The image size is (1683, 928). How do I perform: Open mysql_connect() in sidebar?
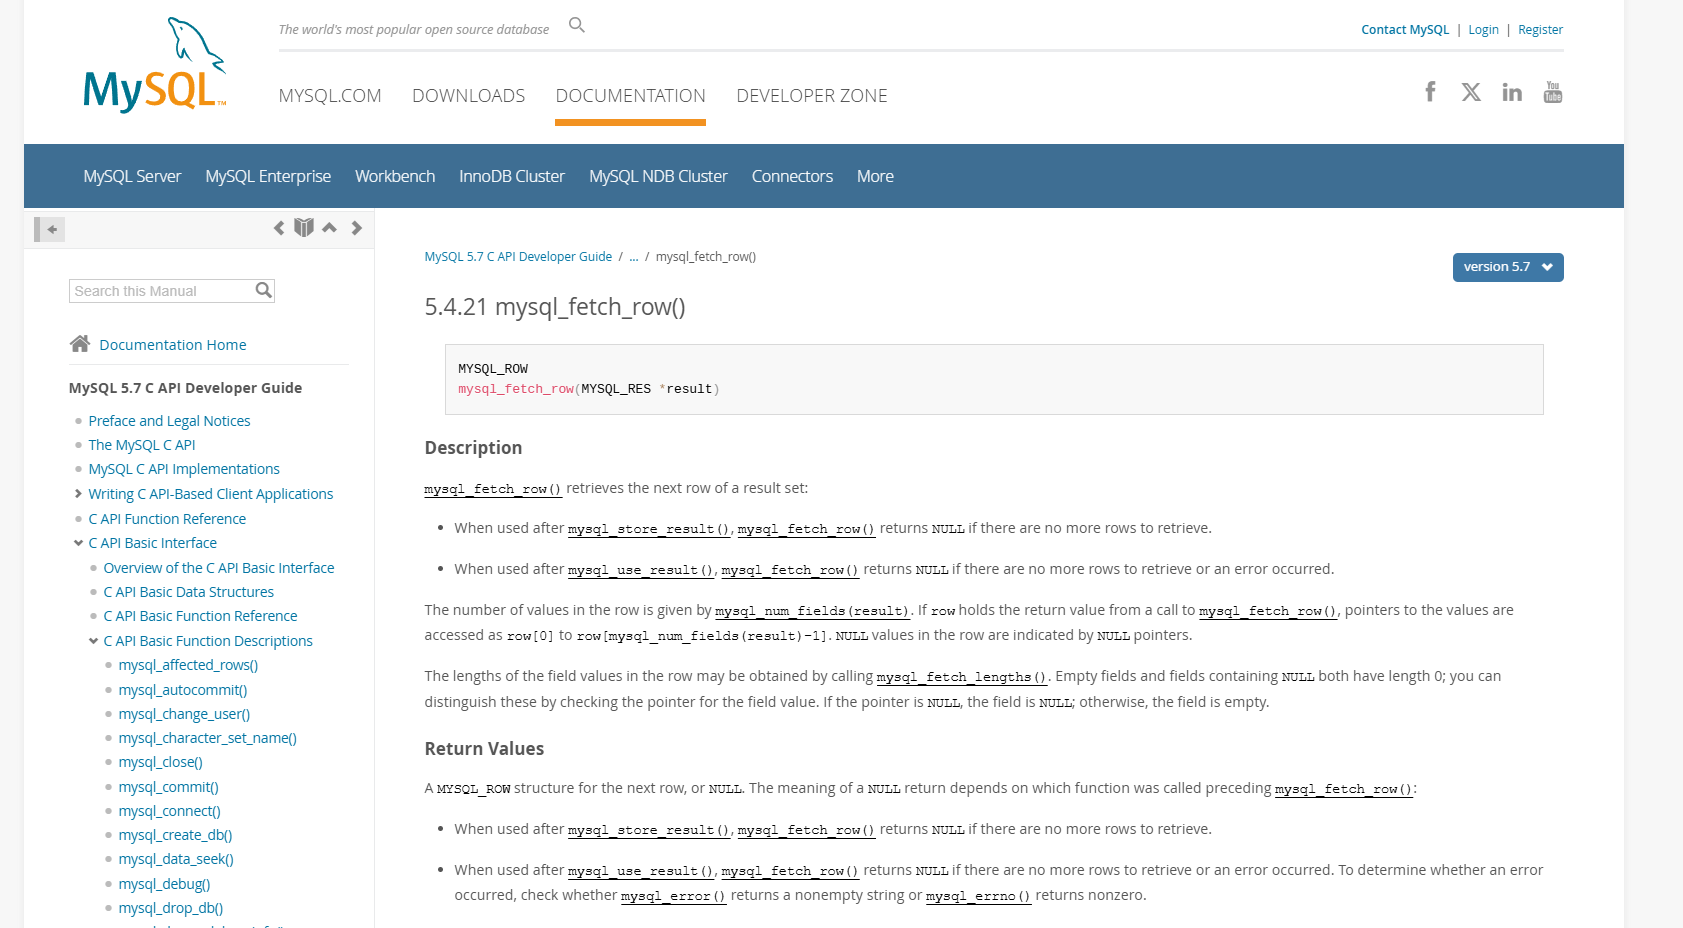169,811
